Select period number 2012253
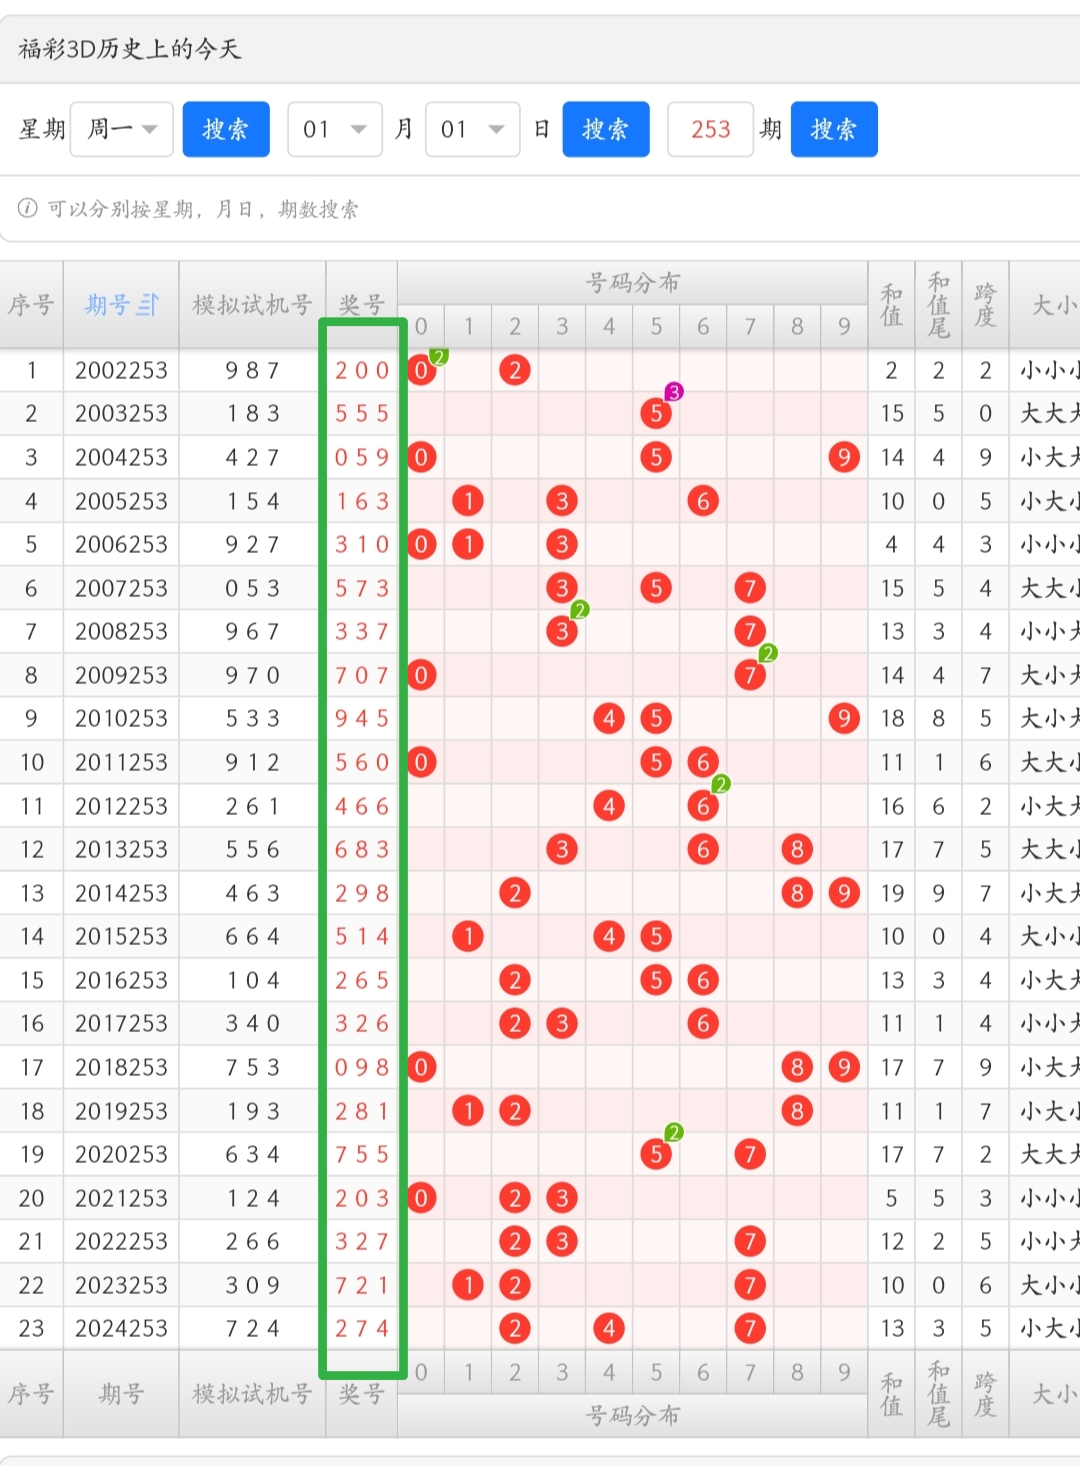 [121, 806]
